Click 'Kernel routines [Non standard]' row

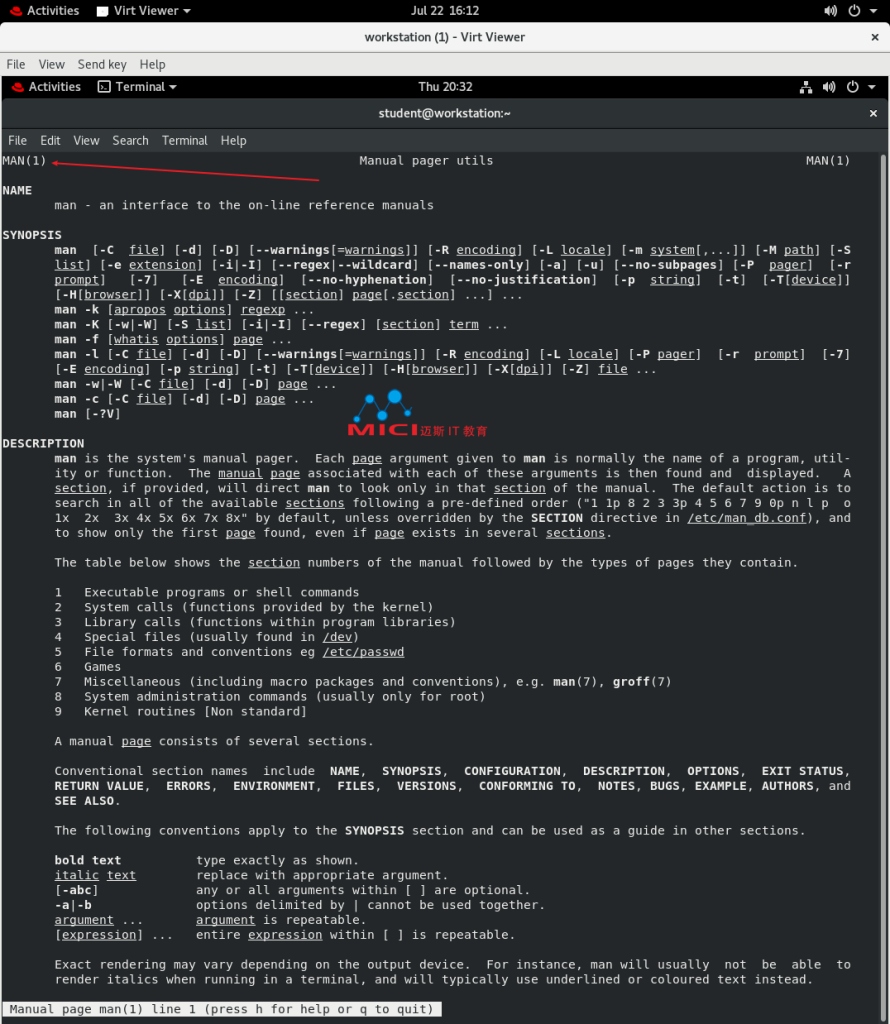(181, 711)
